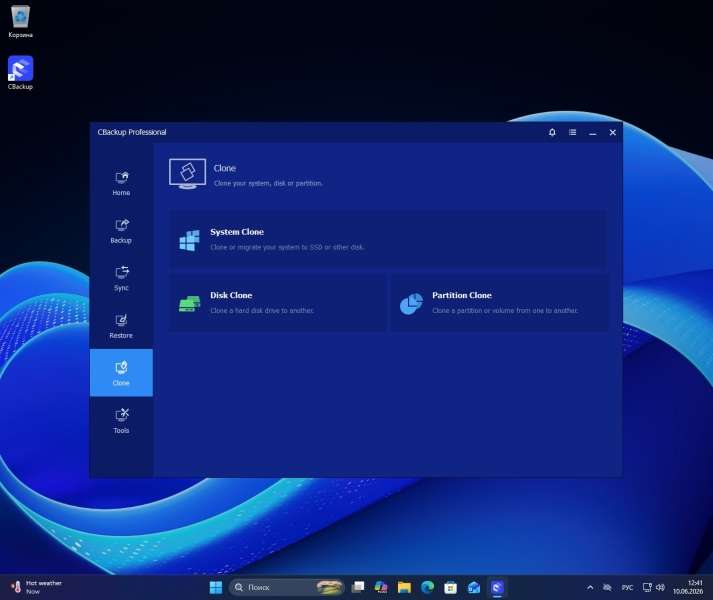Click the green Disk Clone drives icon
Screen dimensions: 713x600
coord(189,303)
